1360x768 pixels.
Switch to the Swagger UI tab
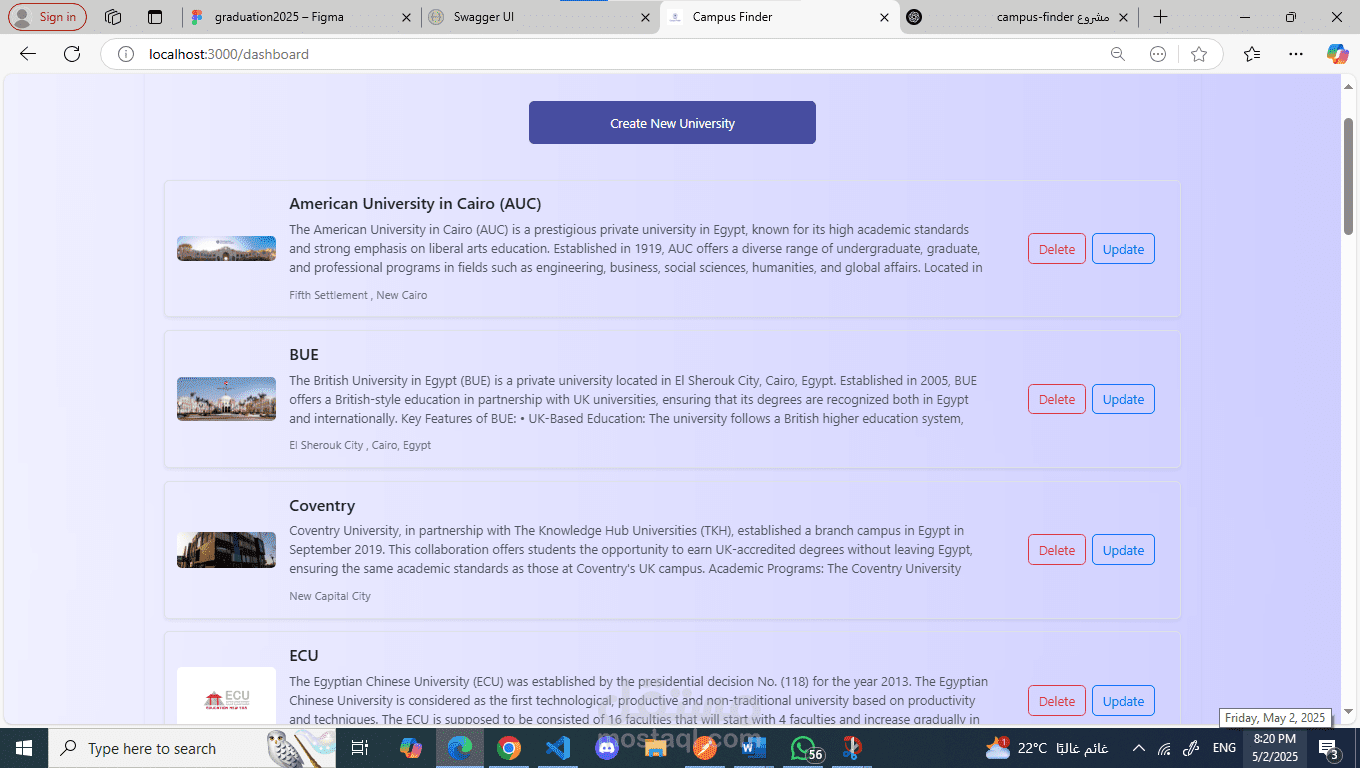coord(541,17)
